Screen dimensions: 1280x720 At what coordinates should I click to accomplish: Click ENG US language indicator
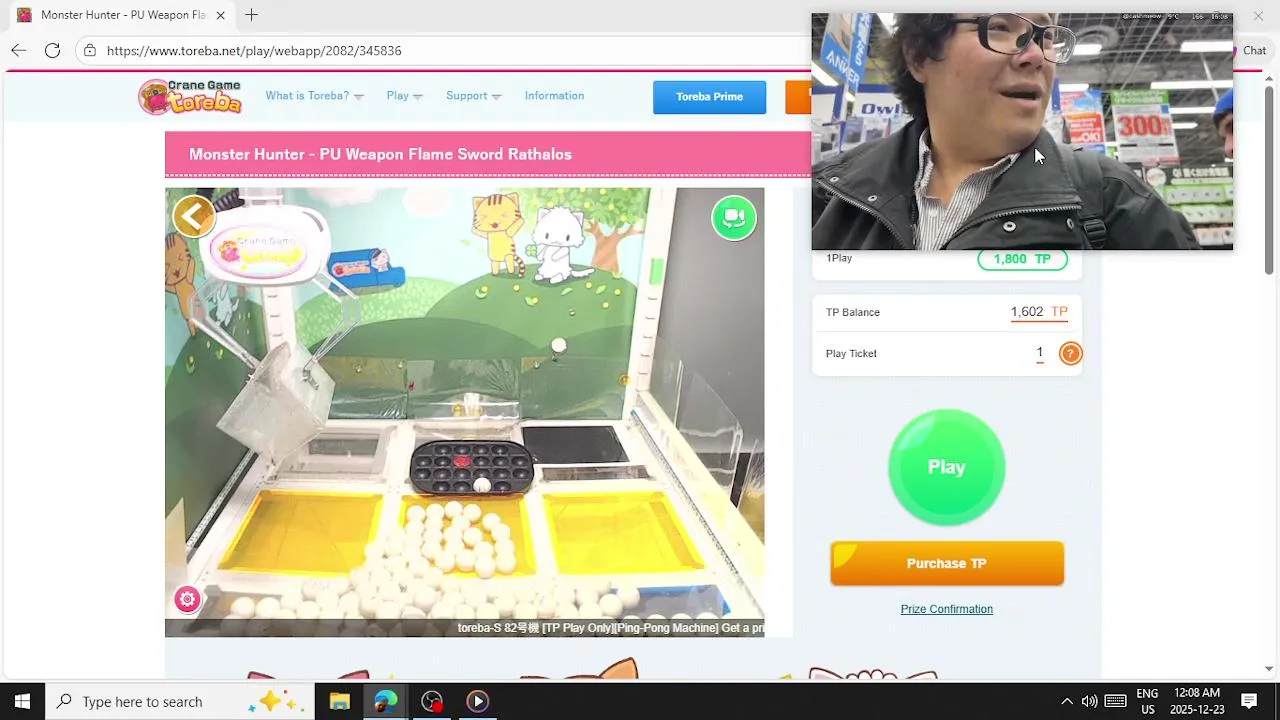click(x=1147, y=701)
